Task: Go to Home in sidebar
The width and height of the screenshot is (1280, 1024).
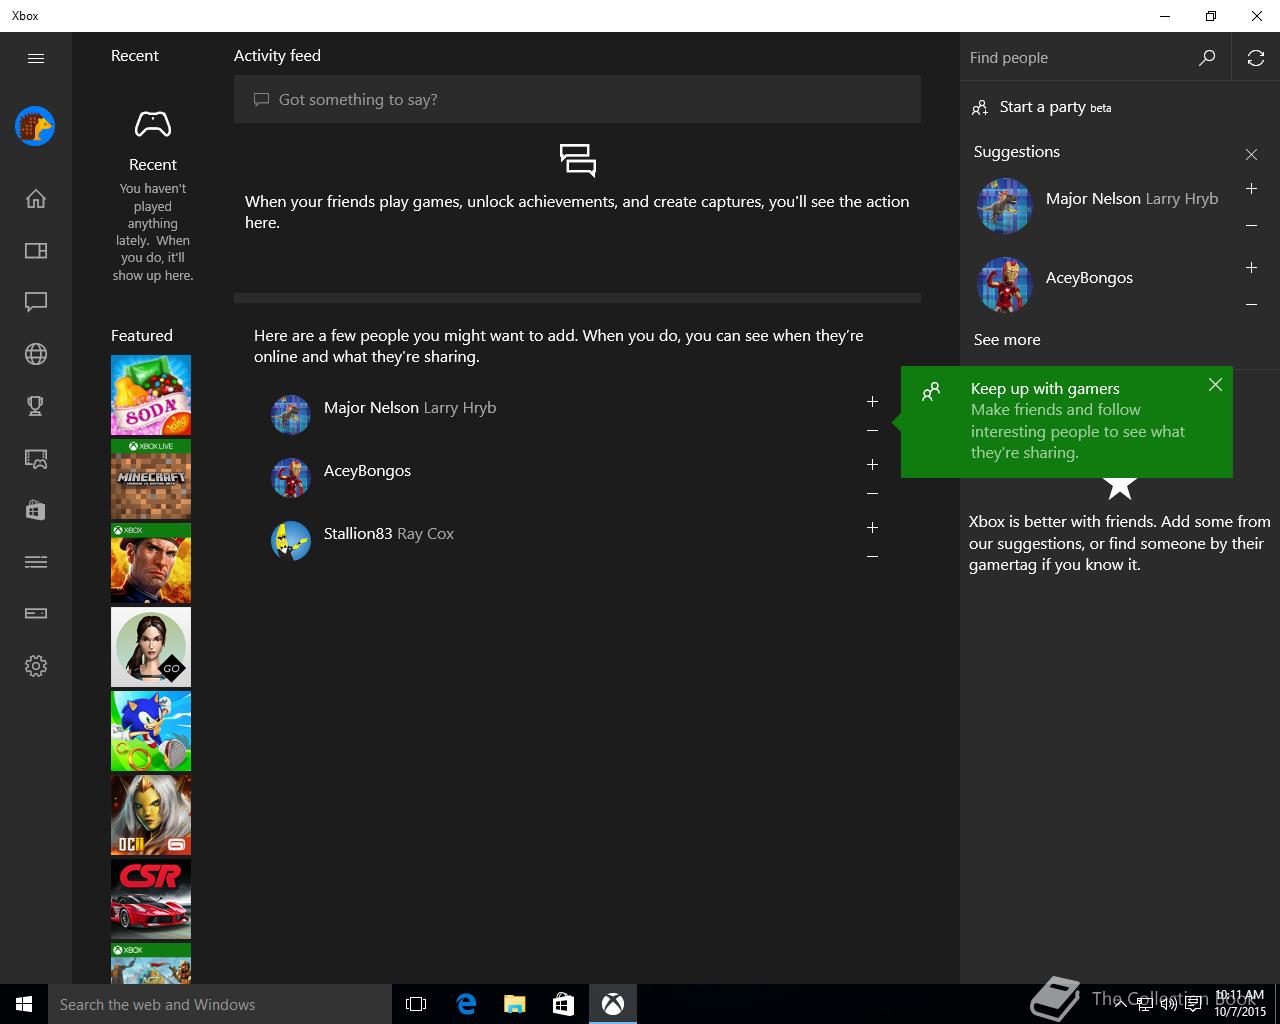Action: click(36, 198)
